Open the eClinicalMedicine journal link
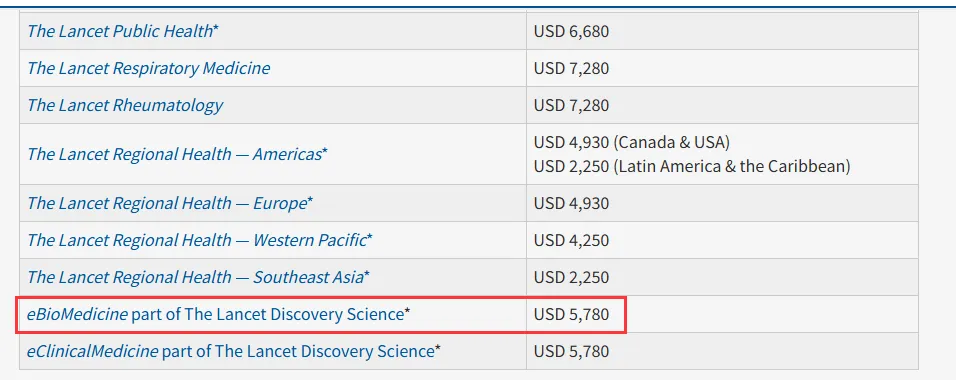 click(x=92, y=351)
